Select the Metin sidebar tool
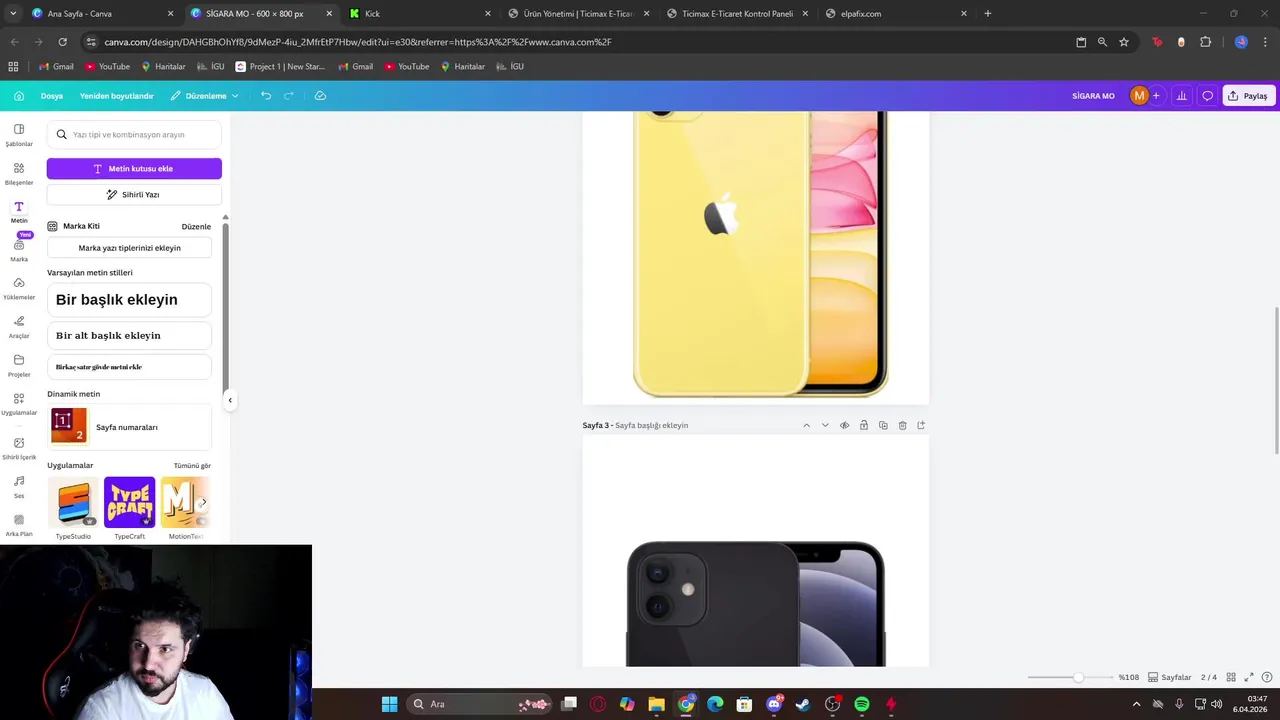This screenshot has height=720, width=1280. coord(19,212)
